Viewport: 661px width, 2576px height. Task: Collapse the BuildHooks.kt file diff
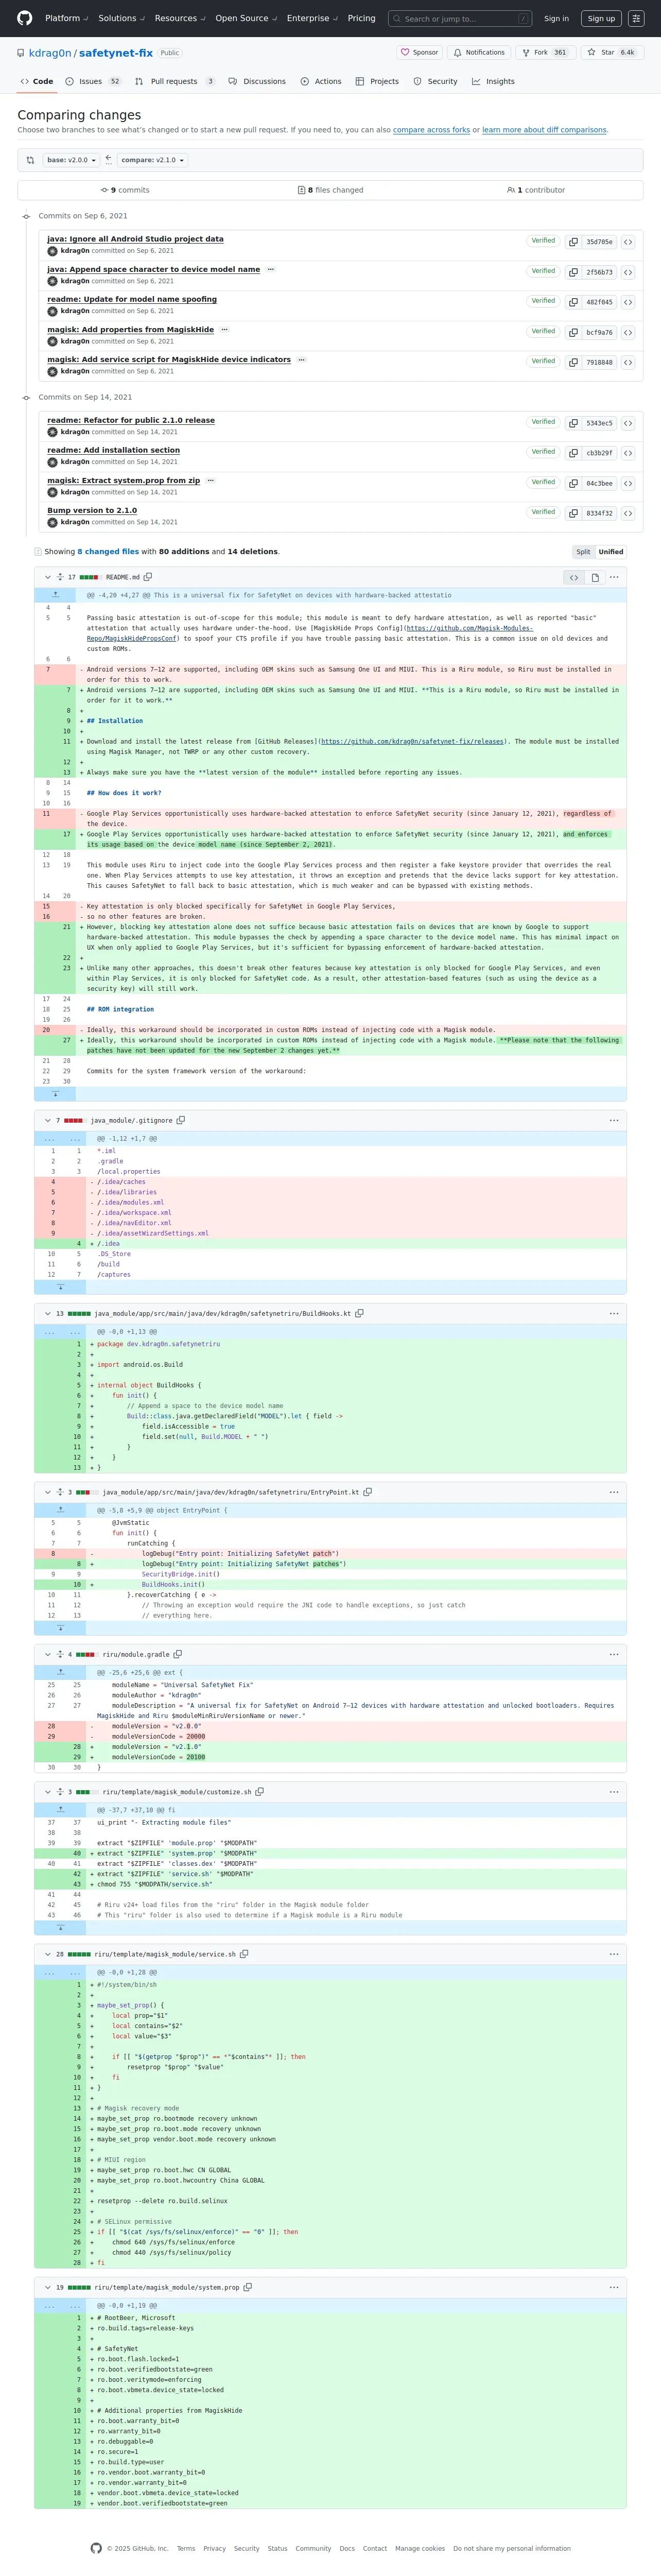(x=47, y=1313)
